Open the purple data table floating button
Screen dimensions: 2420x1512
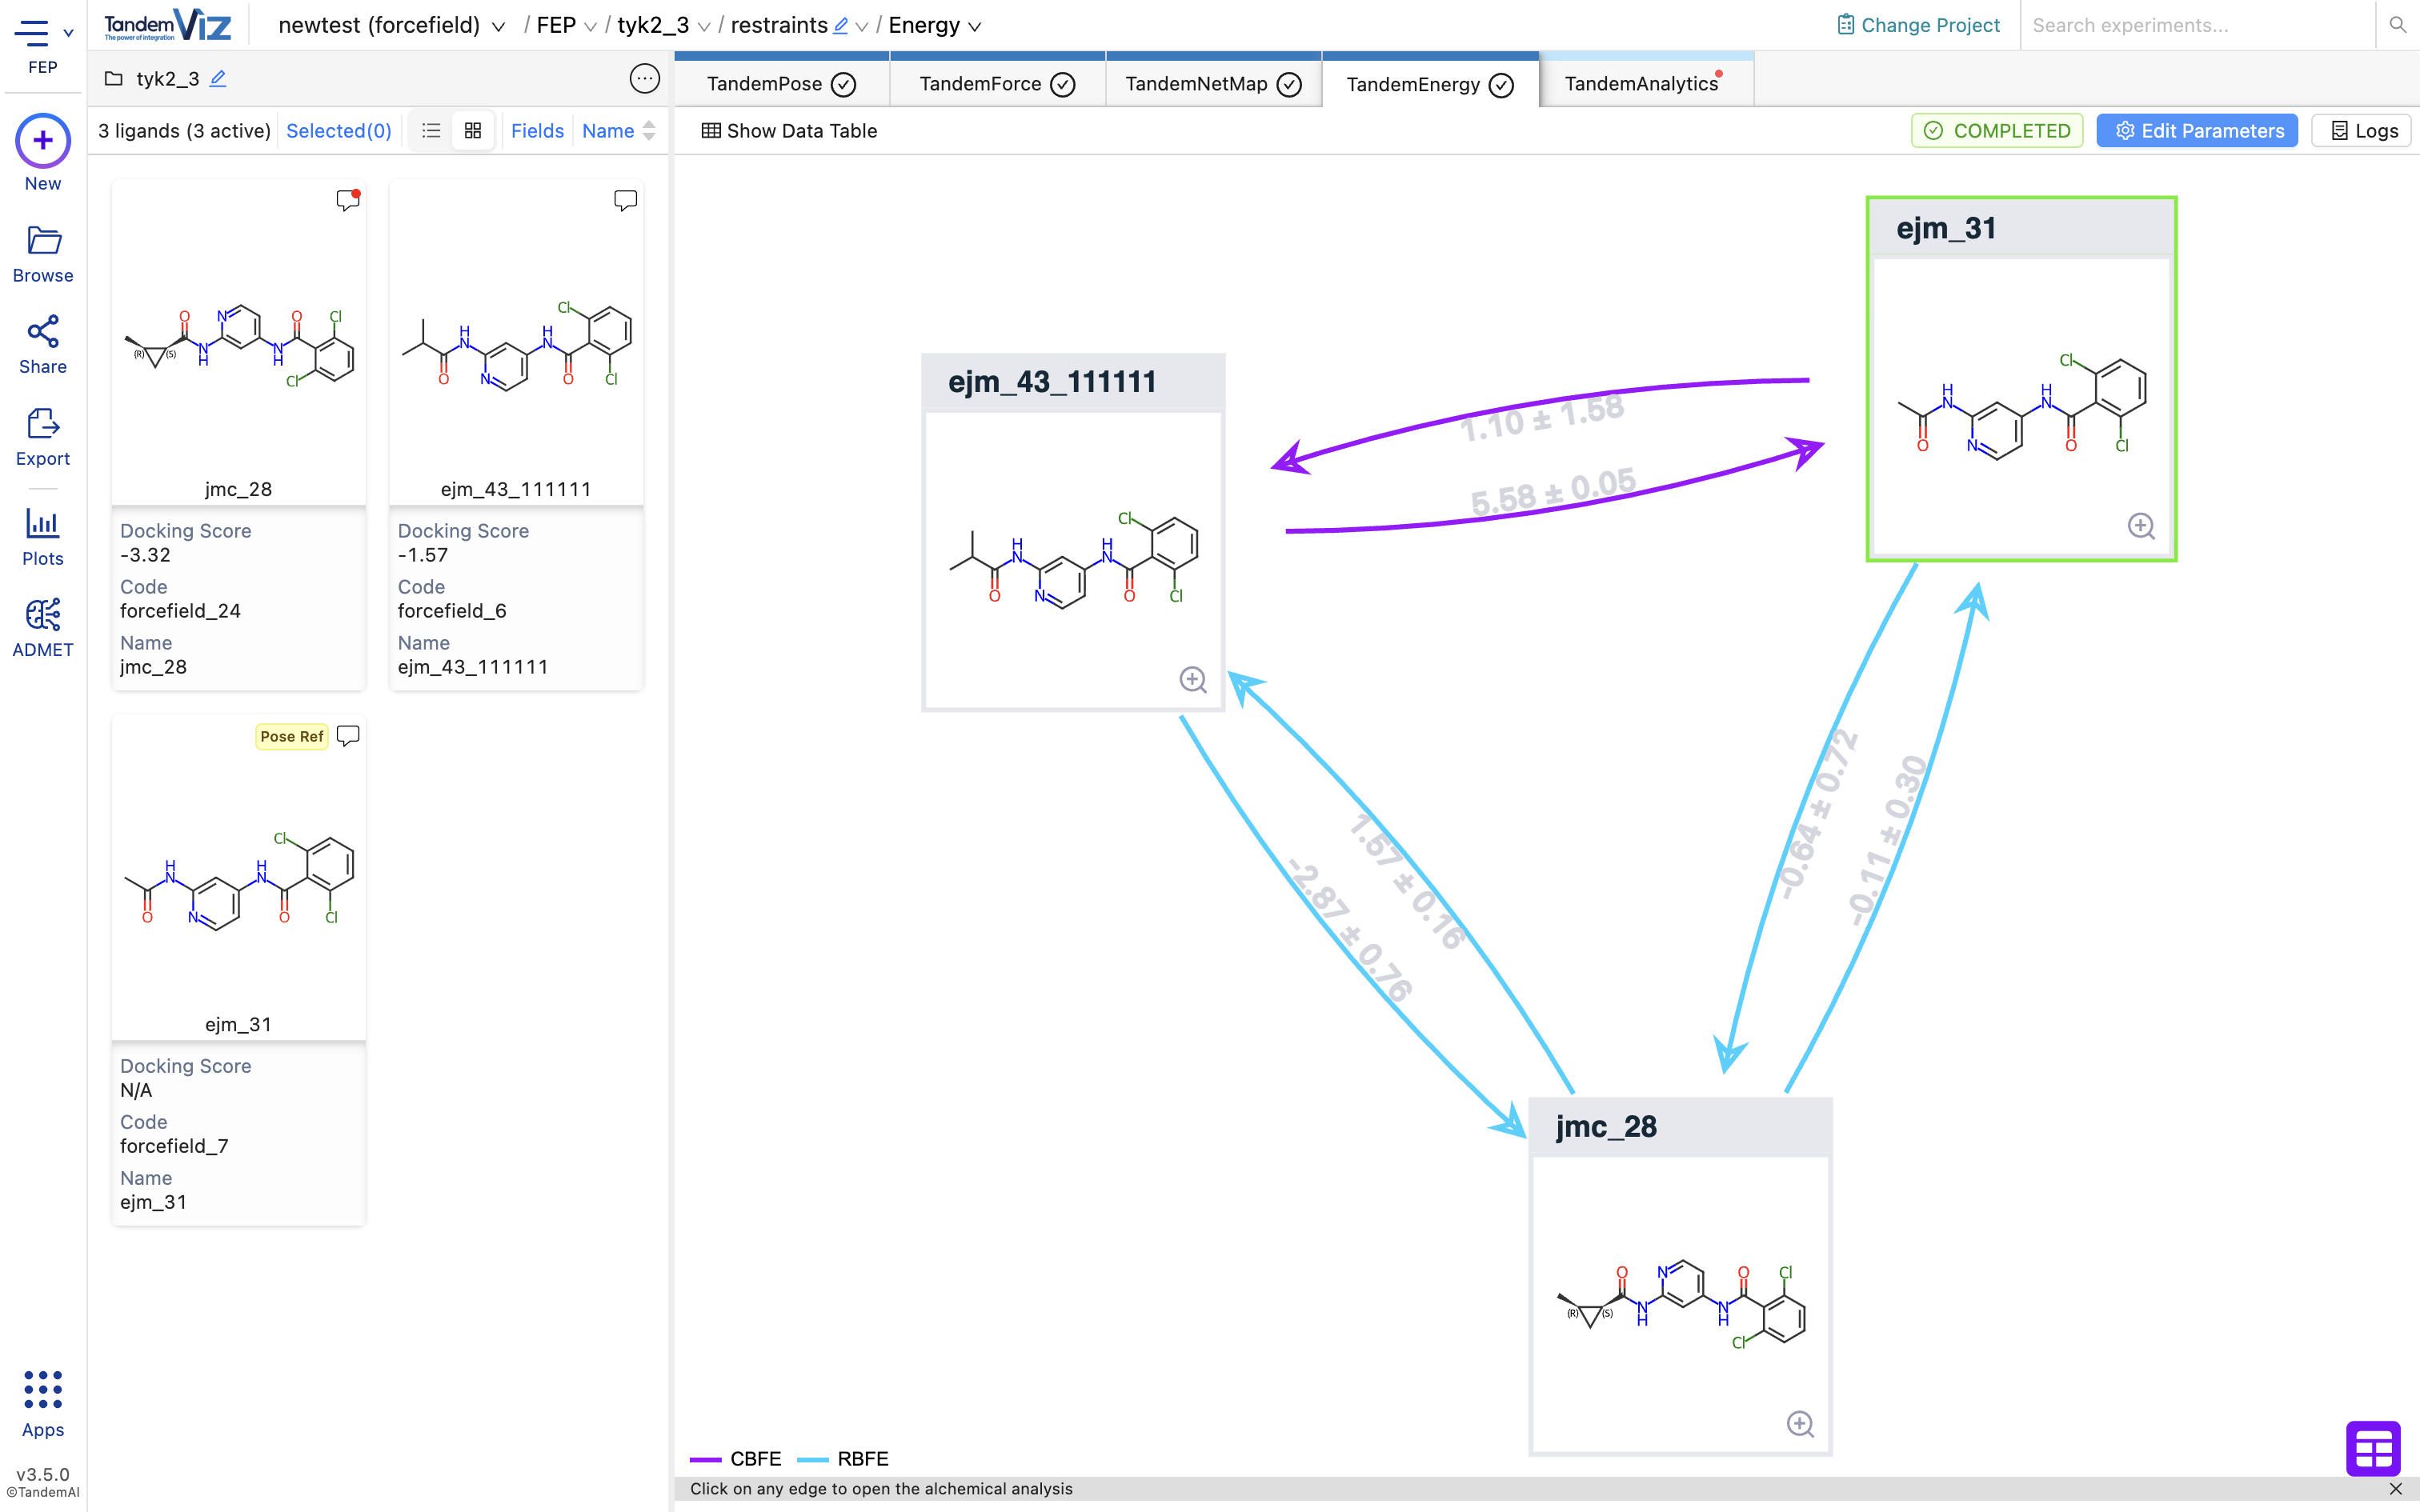click(x=2372, y=1447)
